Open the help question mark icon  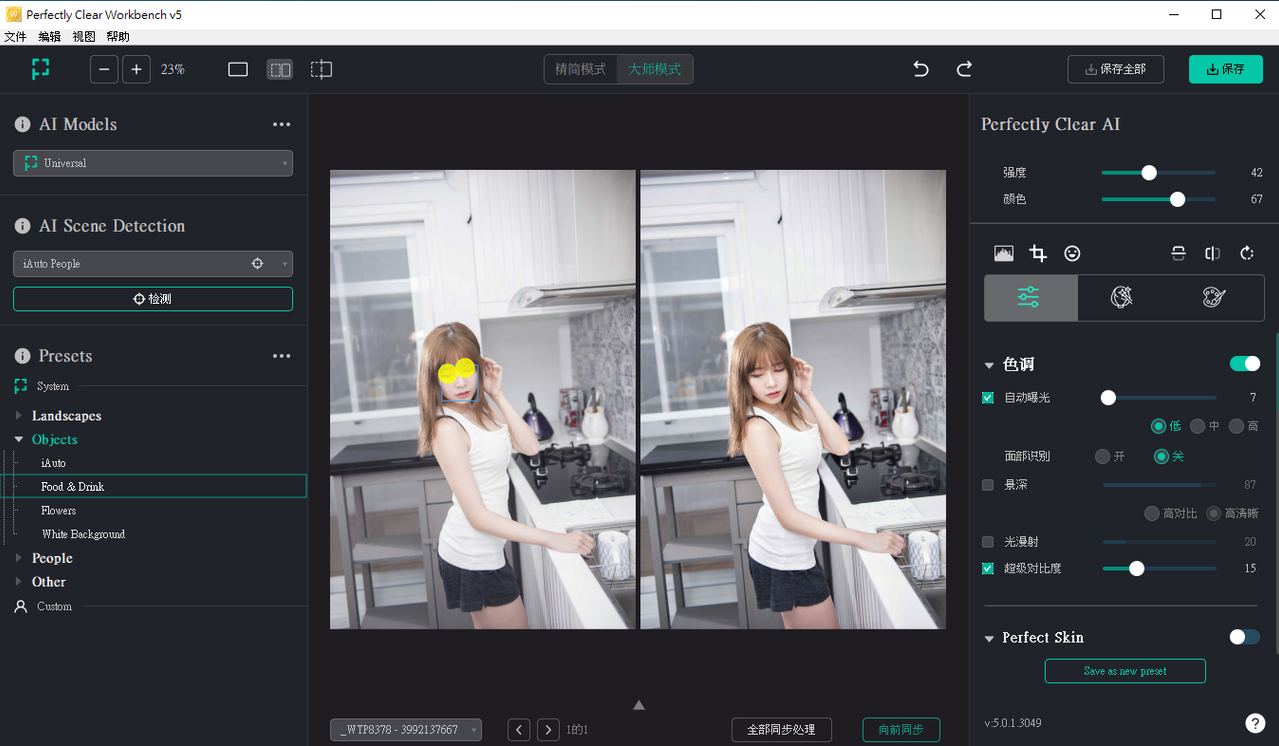(x=1255, y=723)
